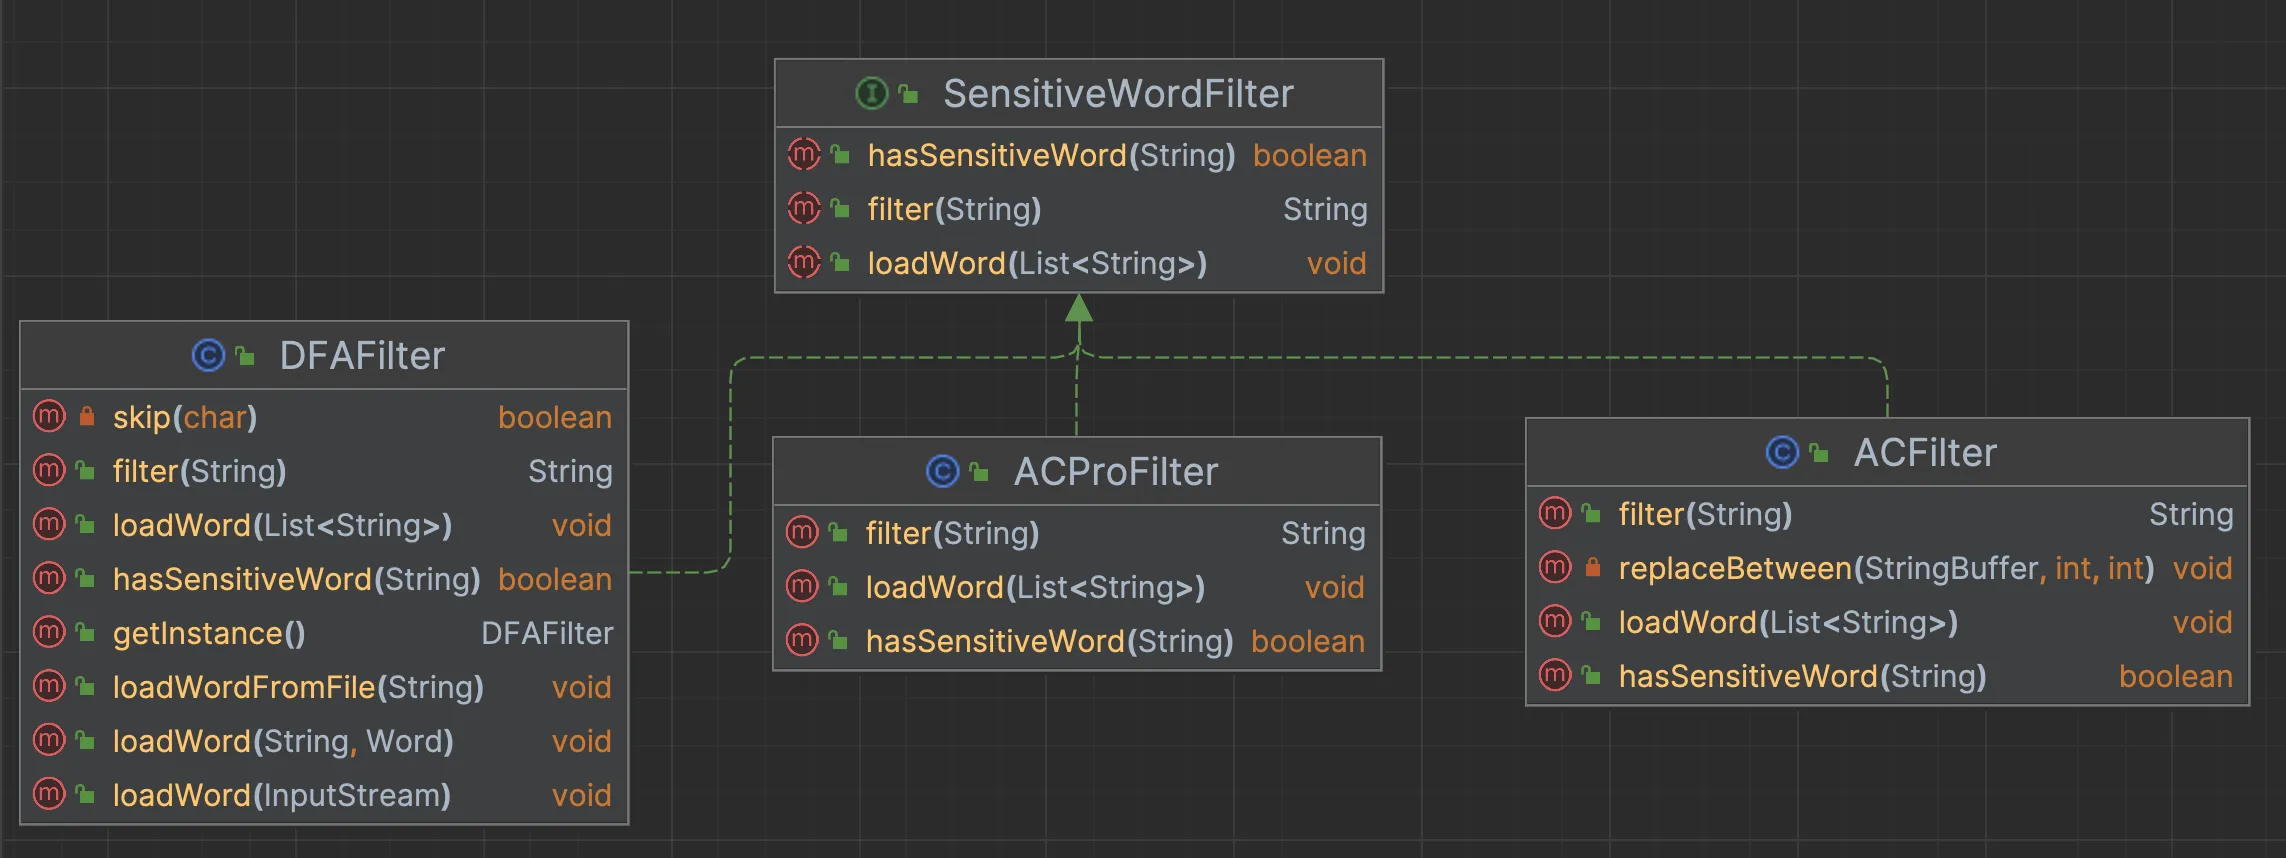Select loadWord(String, Word) method
Image resolution: width=2286 pixels, height=858 pixels.
283,741
